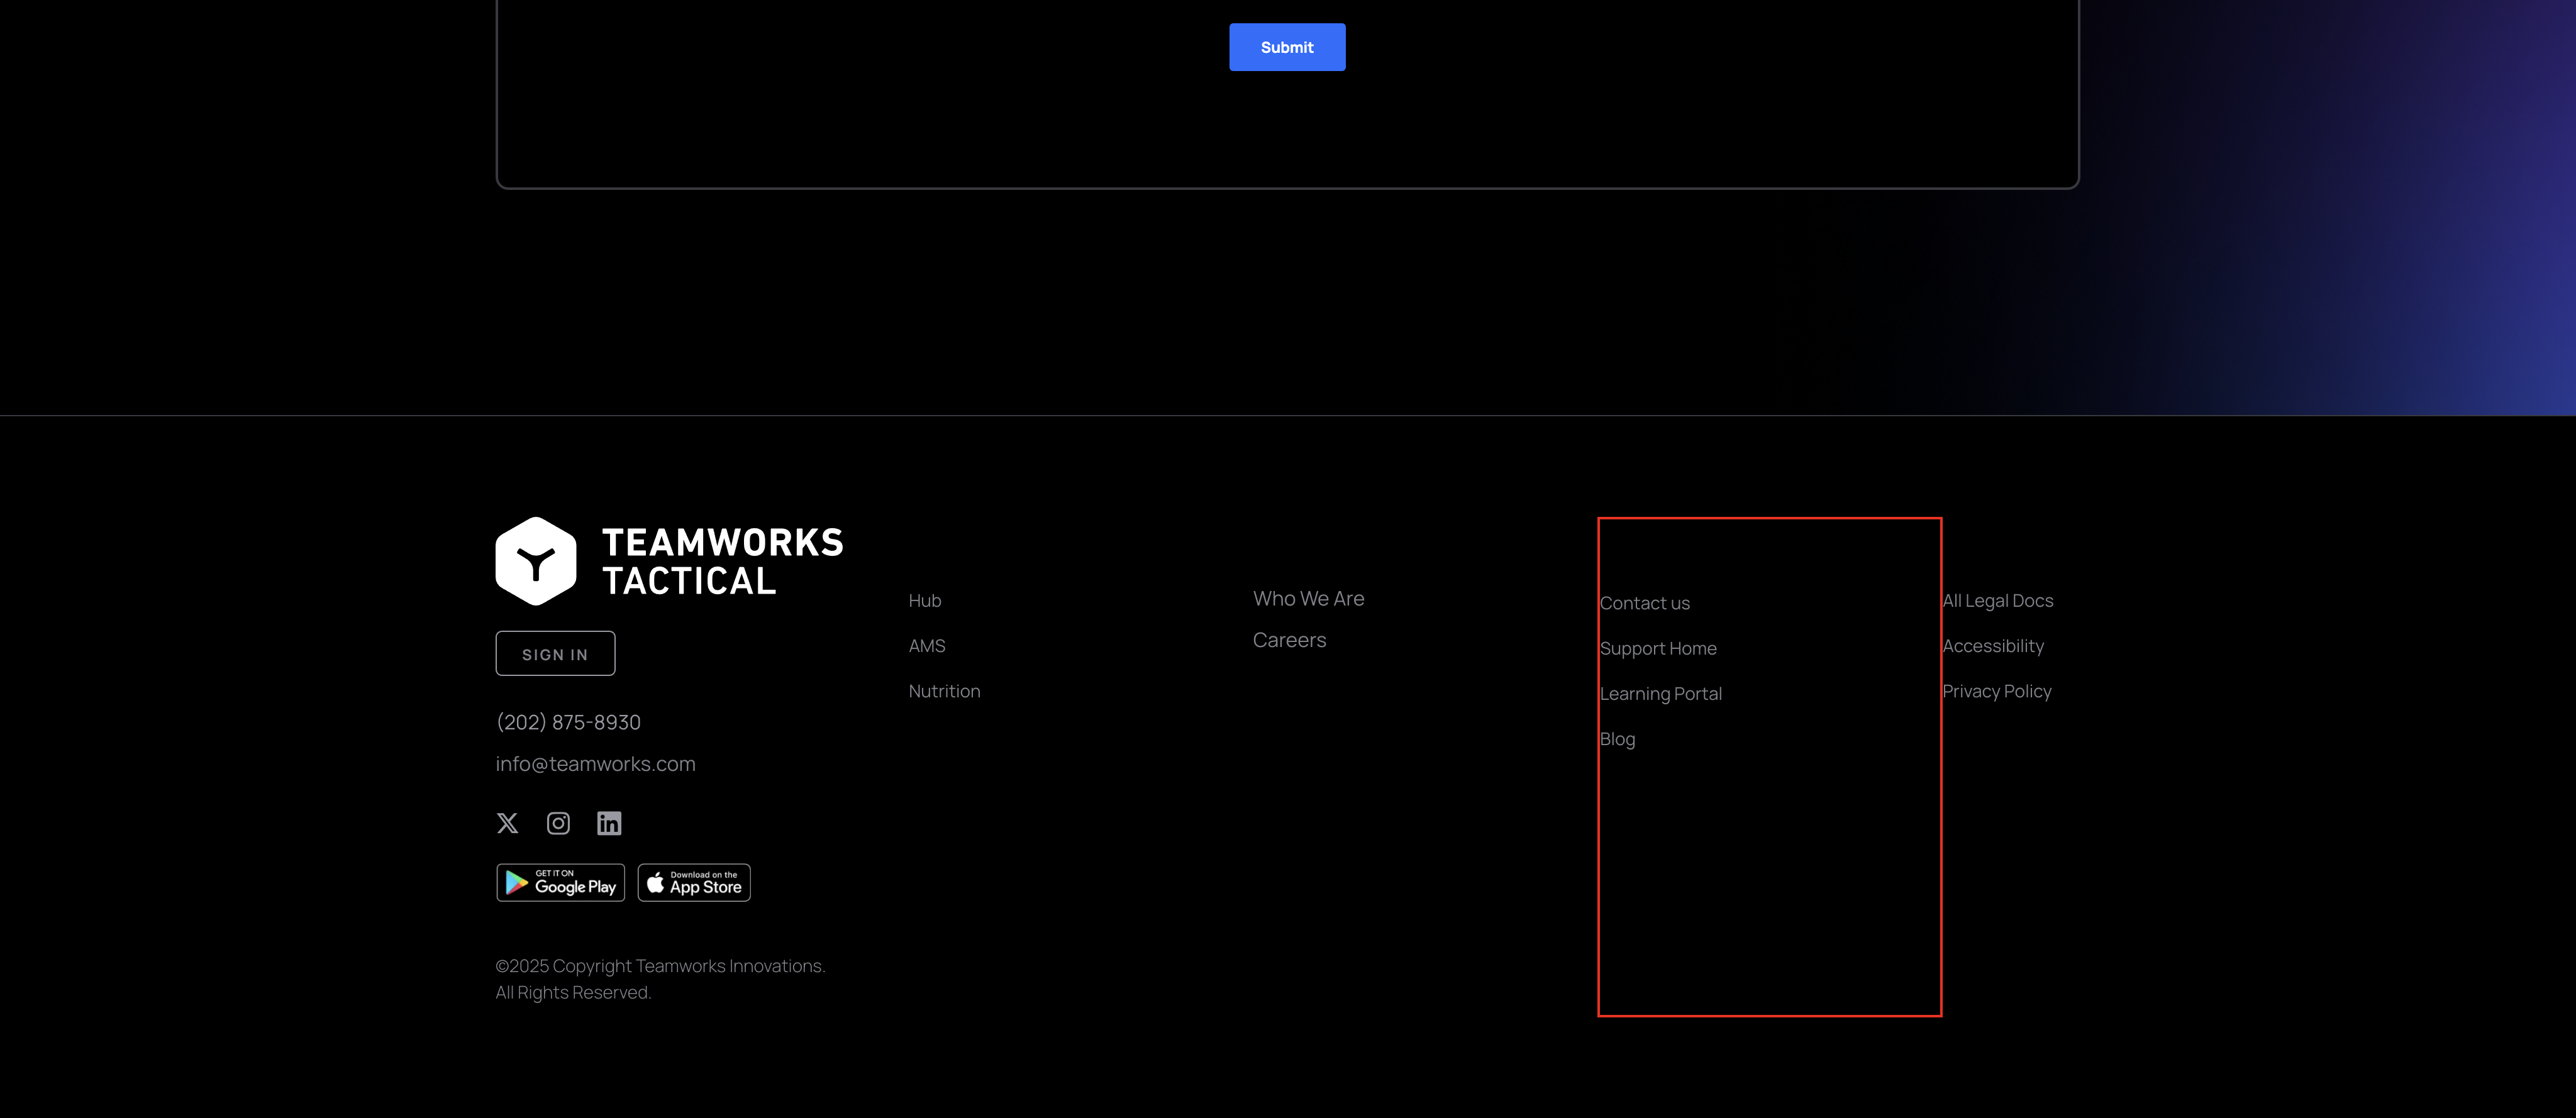The height and width of the screenshot is (1118, 2576).
Task: Visit the Careers page link
Action: pyautogui.click(x=1289, y=640)
